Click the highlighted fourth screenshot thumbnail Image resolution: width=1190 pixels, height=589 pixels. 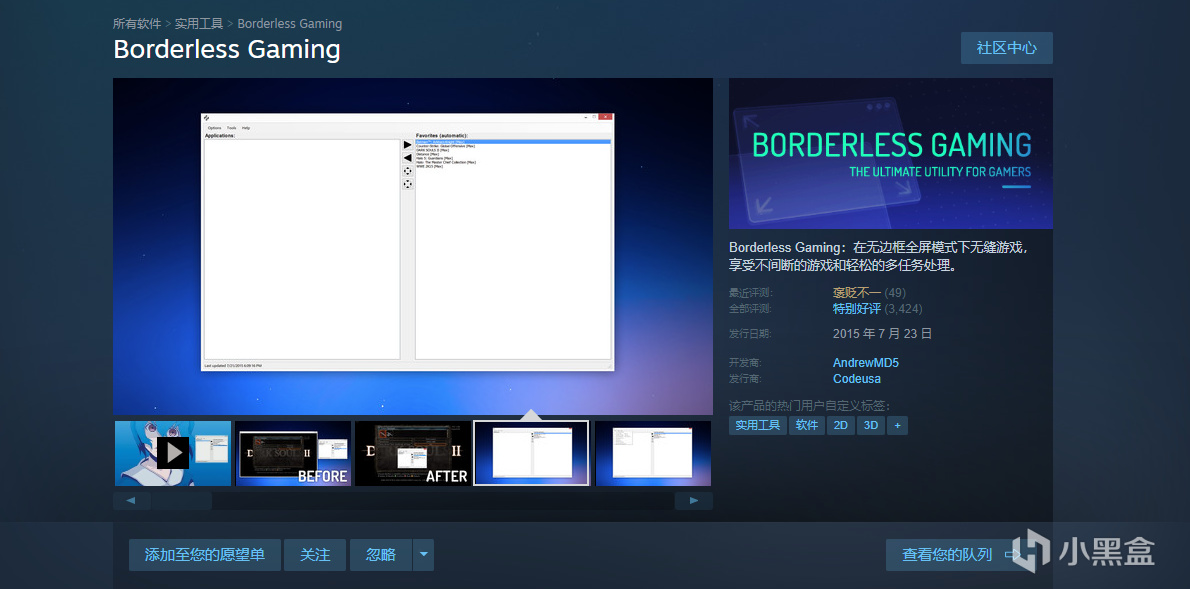click(531, 453)
